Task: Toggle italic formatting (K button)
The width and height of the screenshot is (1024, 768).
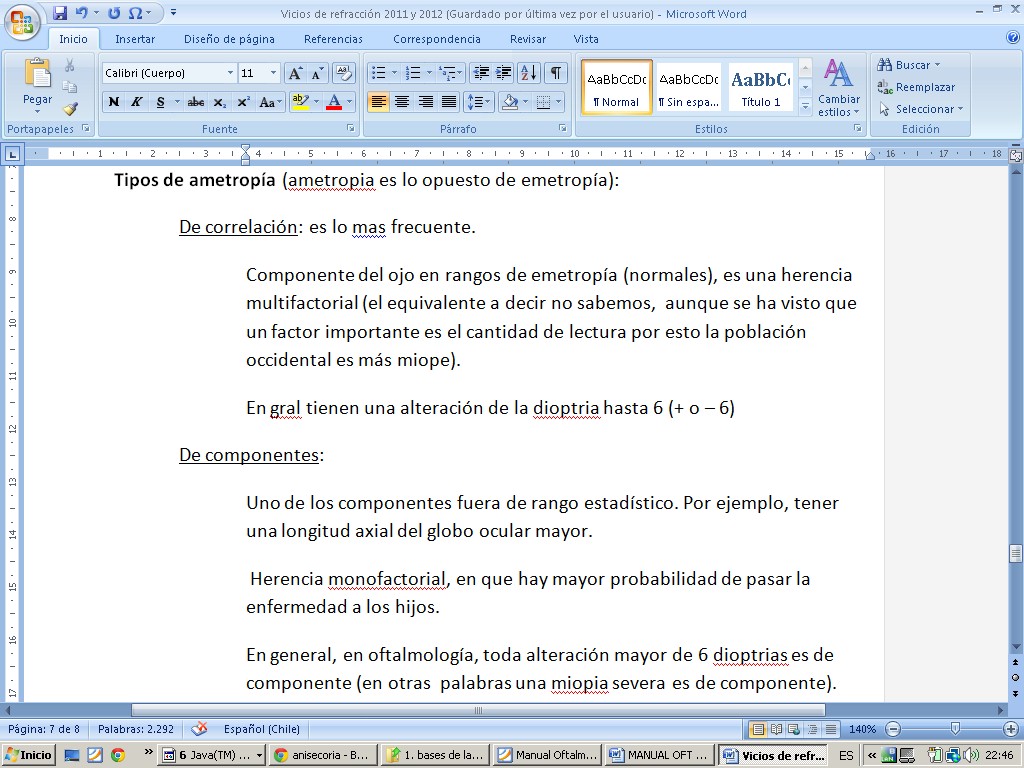Action: (x=136, y=102)
